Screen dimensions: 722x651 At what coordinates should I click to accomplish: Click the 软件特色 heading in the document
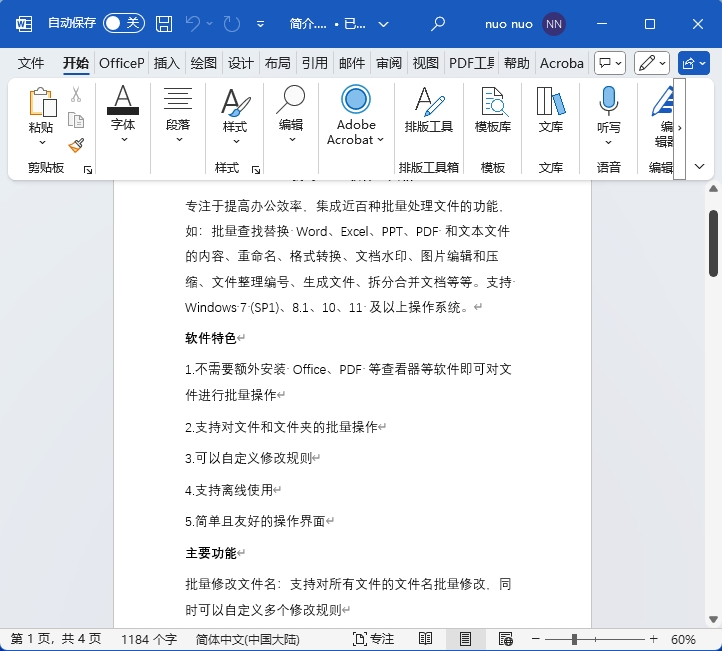pos(210,338)
